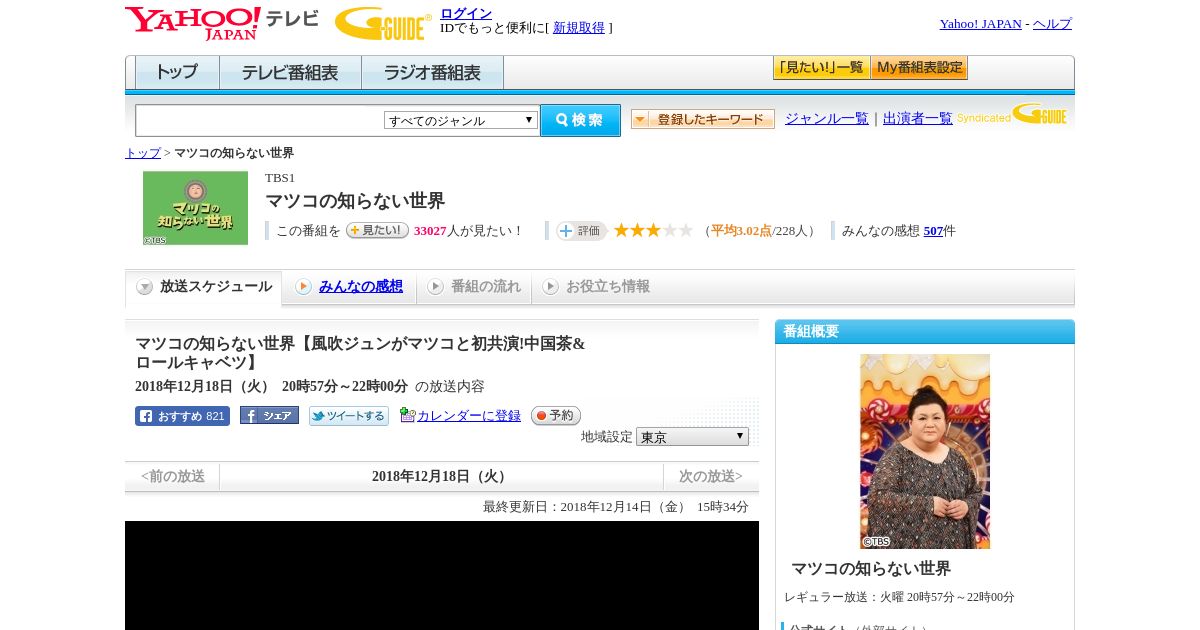This screenshot has width=1200, height=630.
Task: Expand the 登録したキーワード dropdown
Action: click(703, 119)
